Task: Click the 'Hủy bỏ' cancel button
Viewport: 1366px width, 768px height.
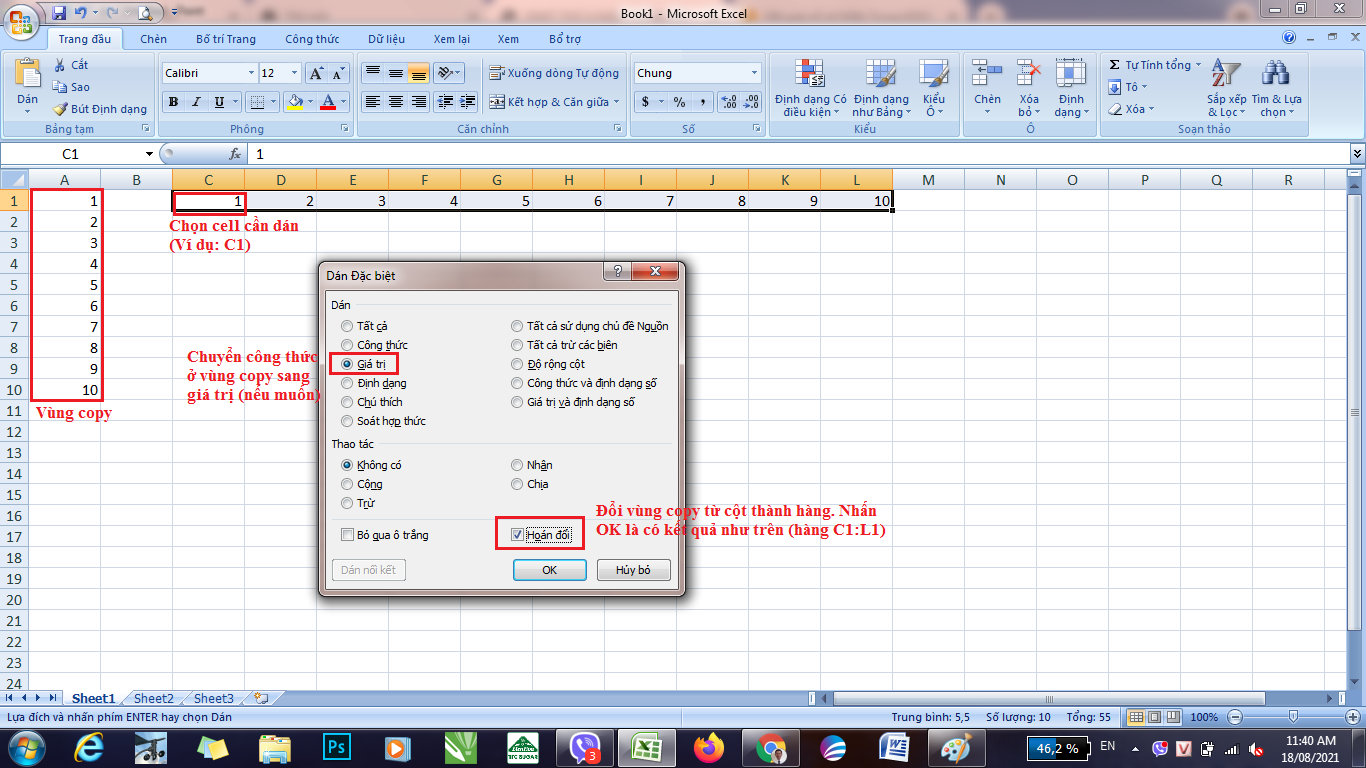Action: pyautogui.click(x=633, y=570)
